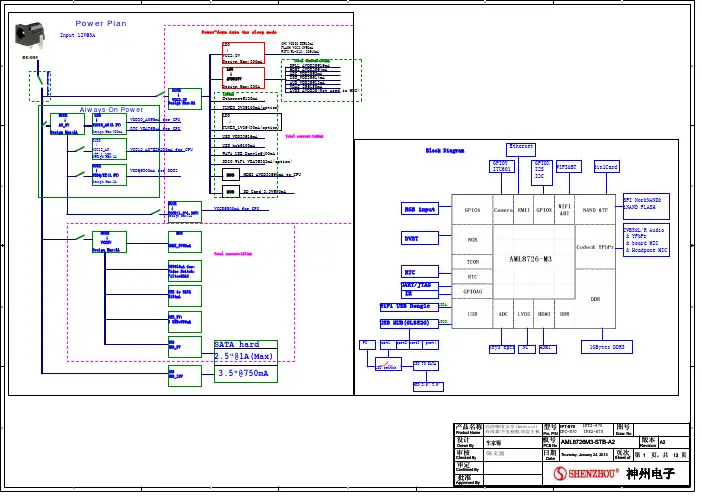Click the Block Diagram heading text
Screen dimensions: 702x496
pos(445,150)
